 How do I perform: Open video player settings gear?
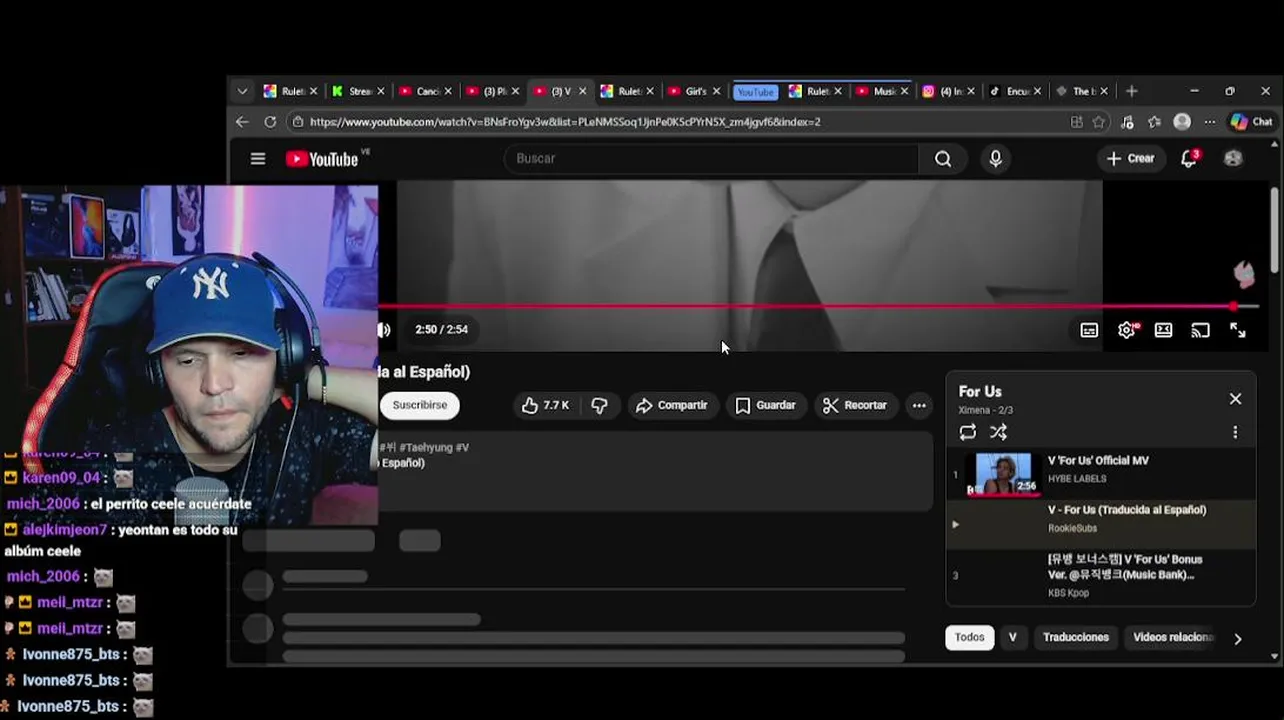(1127, 330)
